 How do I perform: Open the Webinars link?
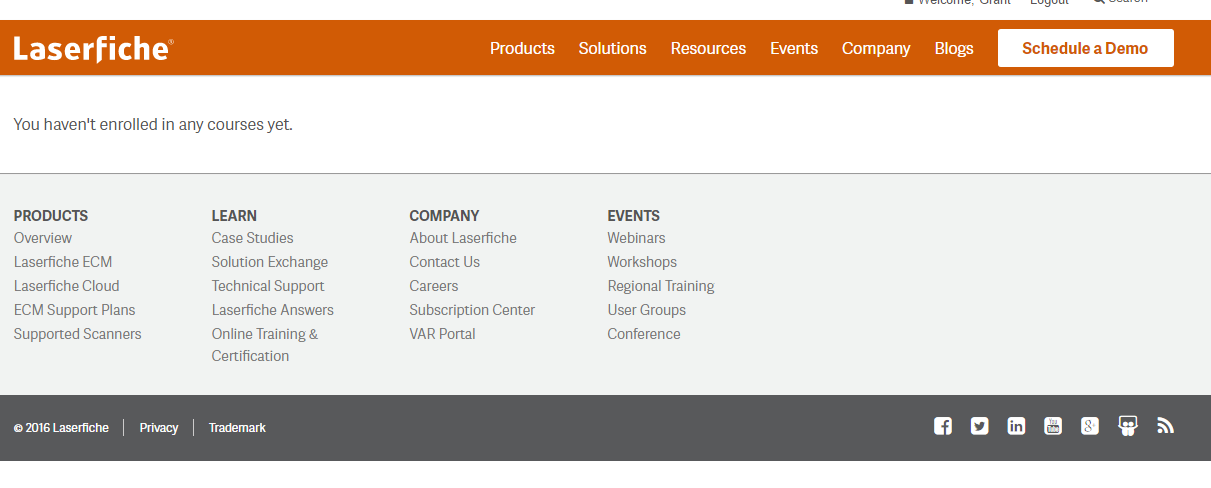(636, 238)
